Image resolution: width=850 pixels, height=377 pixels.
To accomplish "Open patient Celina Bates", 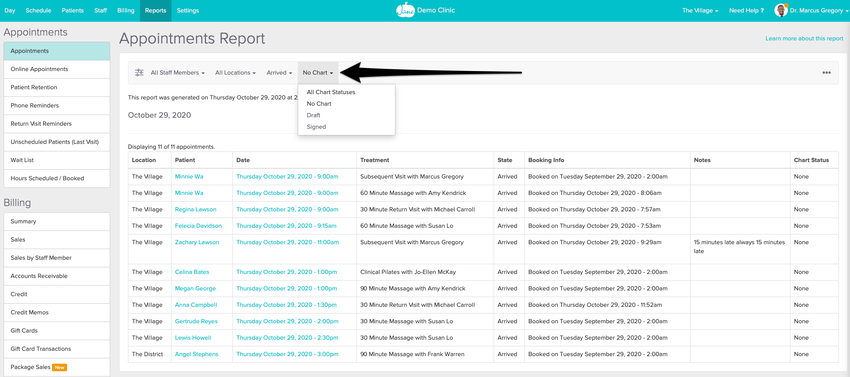I will tap(192, 272).
